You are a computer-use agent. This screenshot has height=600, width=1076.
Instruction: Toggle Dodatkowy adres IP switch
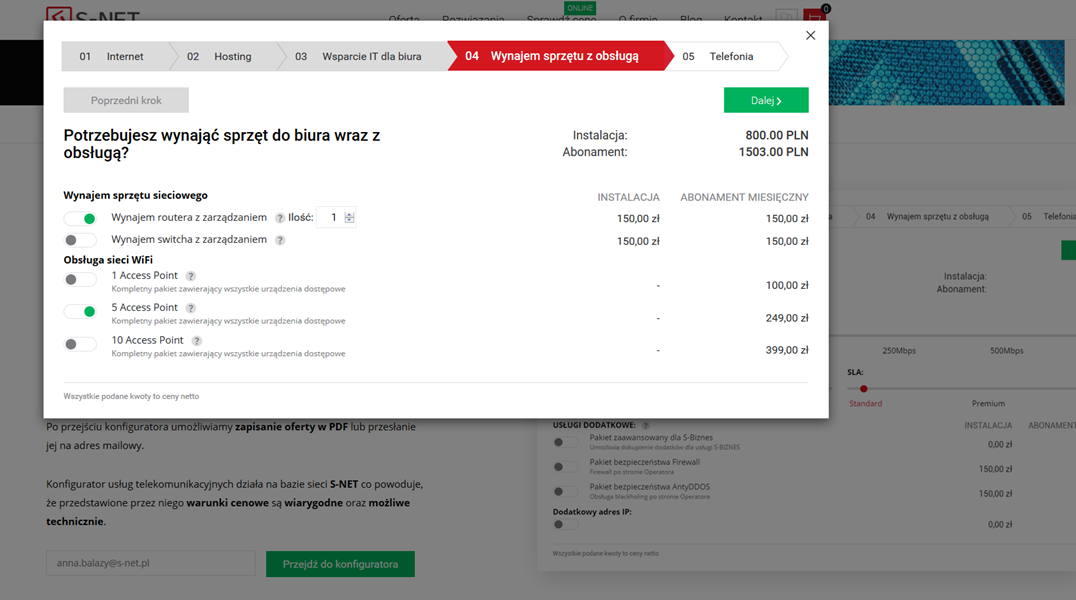pyautogui.click(x=566, y=524)
